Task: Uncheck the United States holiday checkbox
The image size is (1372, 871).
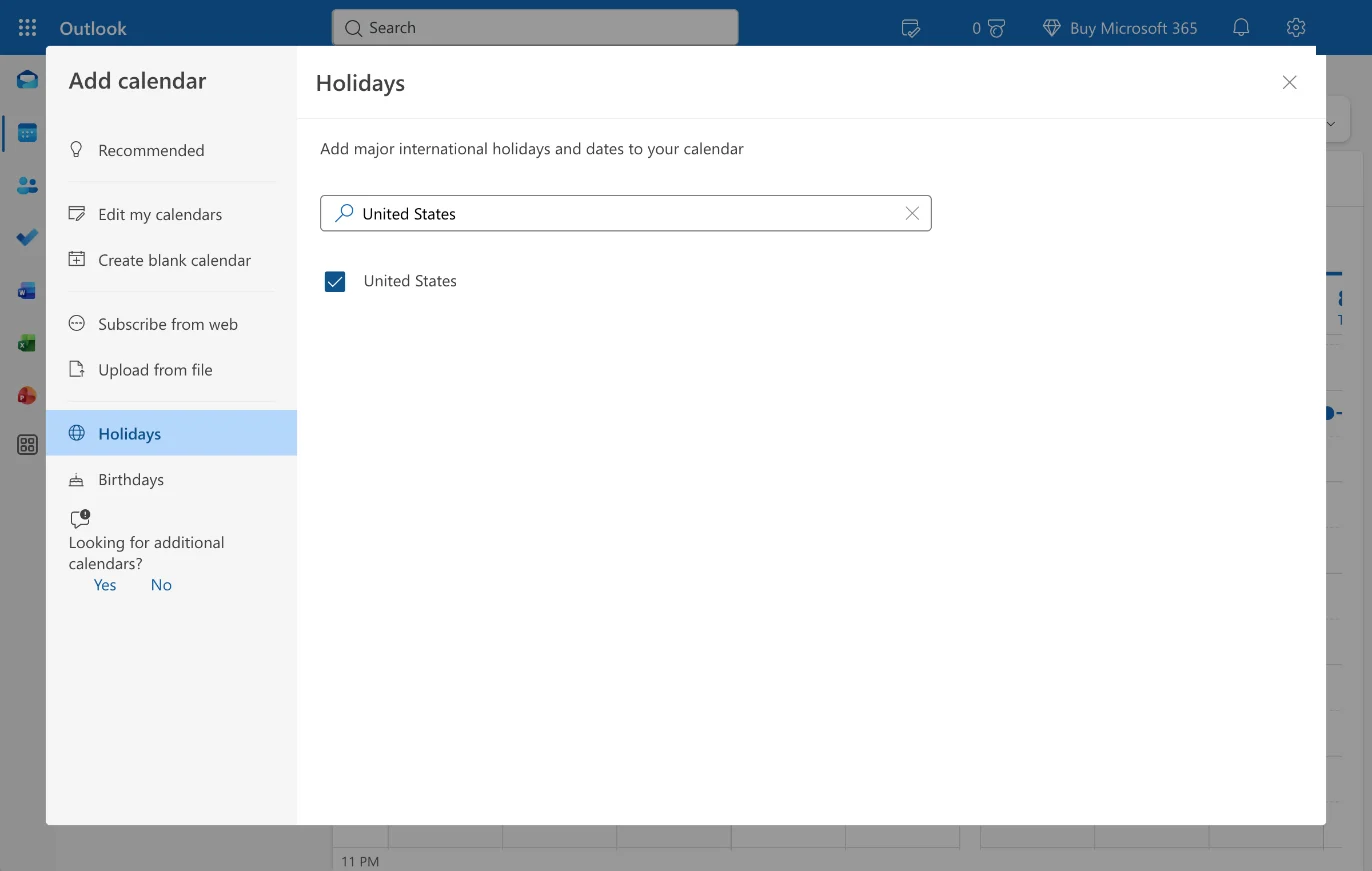Action: tap(335, 282)
